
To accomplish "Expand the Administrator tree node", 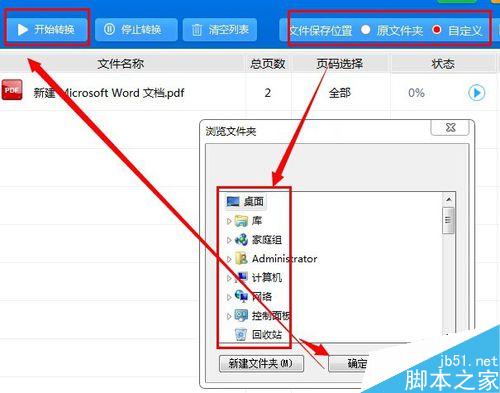I will click(x=229, y=259).
